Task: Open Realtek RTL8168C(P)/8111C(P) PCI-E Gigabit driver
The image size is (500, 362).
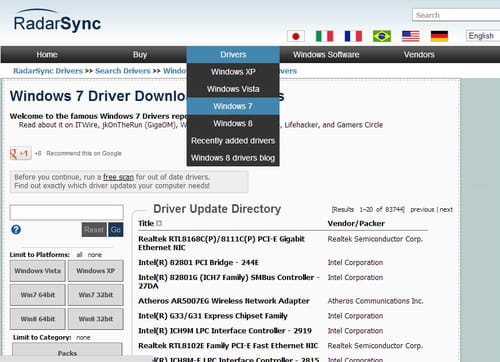Action: (x=222, y=243)
